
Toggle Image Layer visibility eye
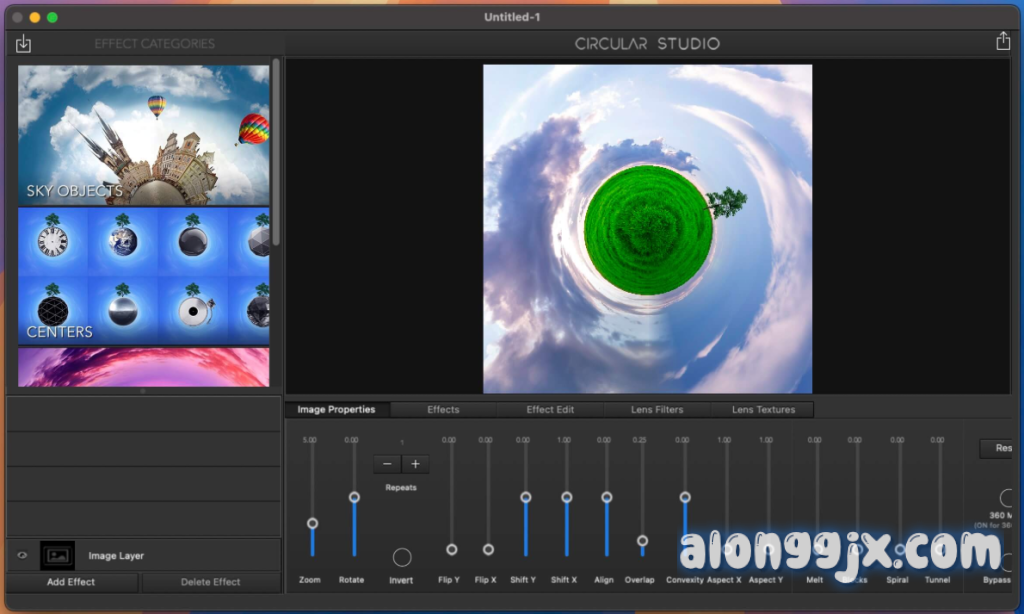[22, 556]
